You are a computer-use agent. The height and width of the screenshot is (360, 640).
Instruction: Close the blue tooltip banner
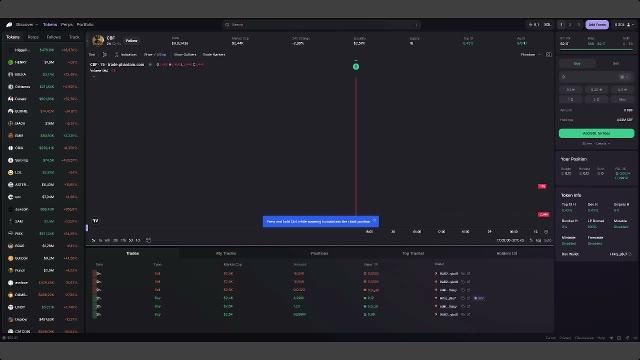[x=374, y=221]
